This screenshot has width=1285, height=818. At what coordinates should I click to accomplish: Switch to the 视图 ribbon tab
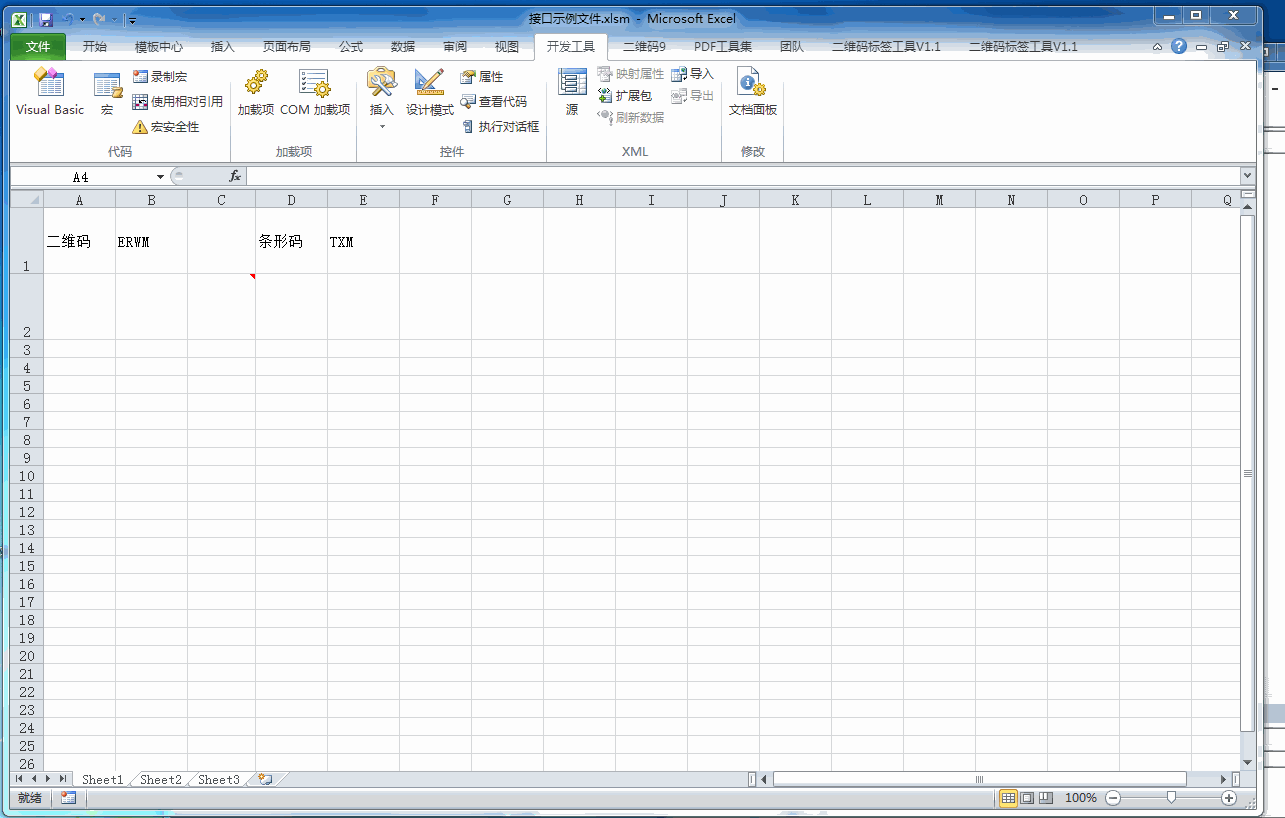click(507, 46)
